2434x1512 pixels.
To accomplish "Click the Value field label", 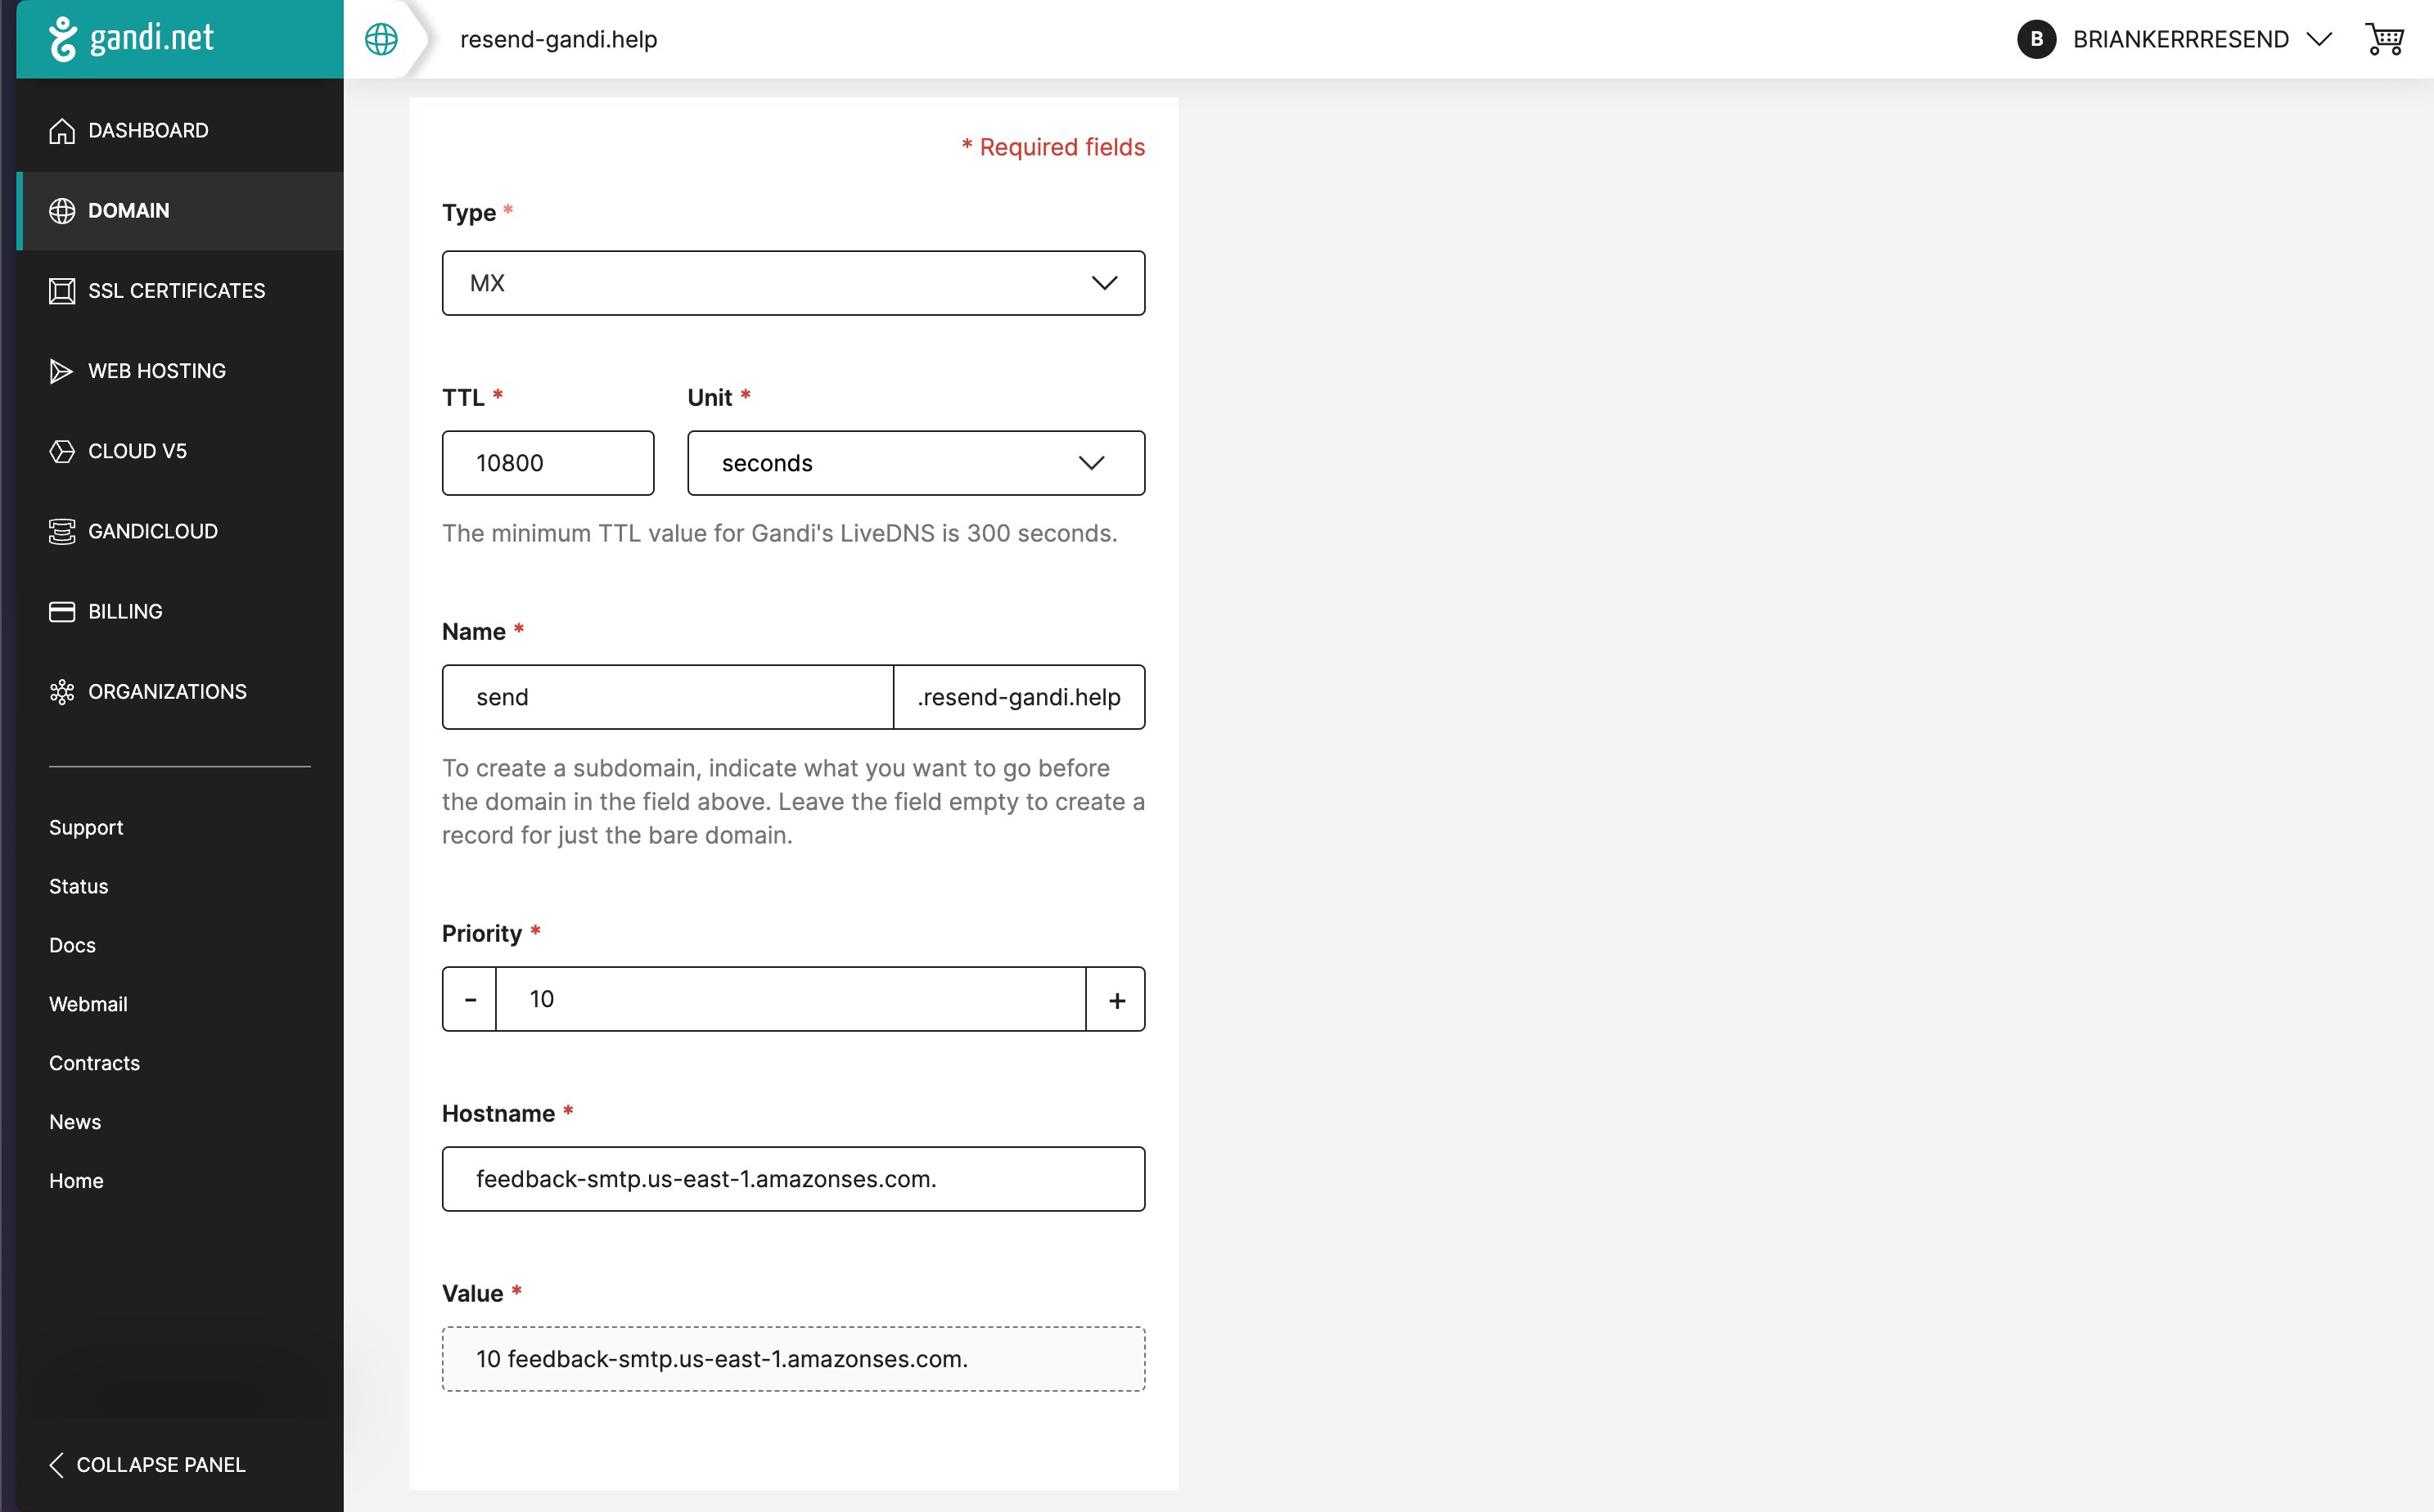I will 472,1293.
